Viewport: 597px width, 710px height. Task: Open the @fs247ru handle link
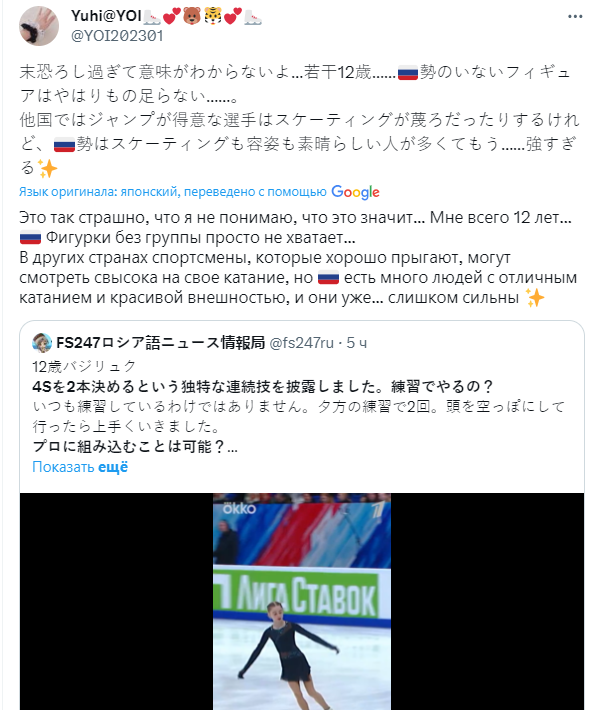301,343
